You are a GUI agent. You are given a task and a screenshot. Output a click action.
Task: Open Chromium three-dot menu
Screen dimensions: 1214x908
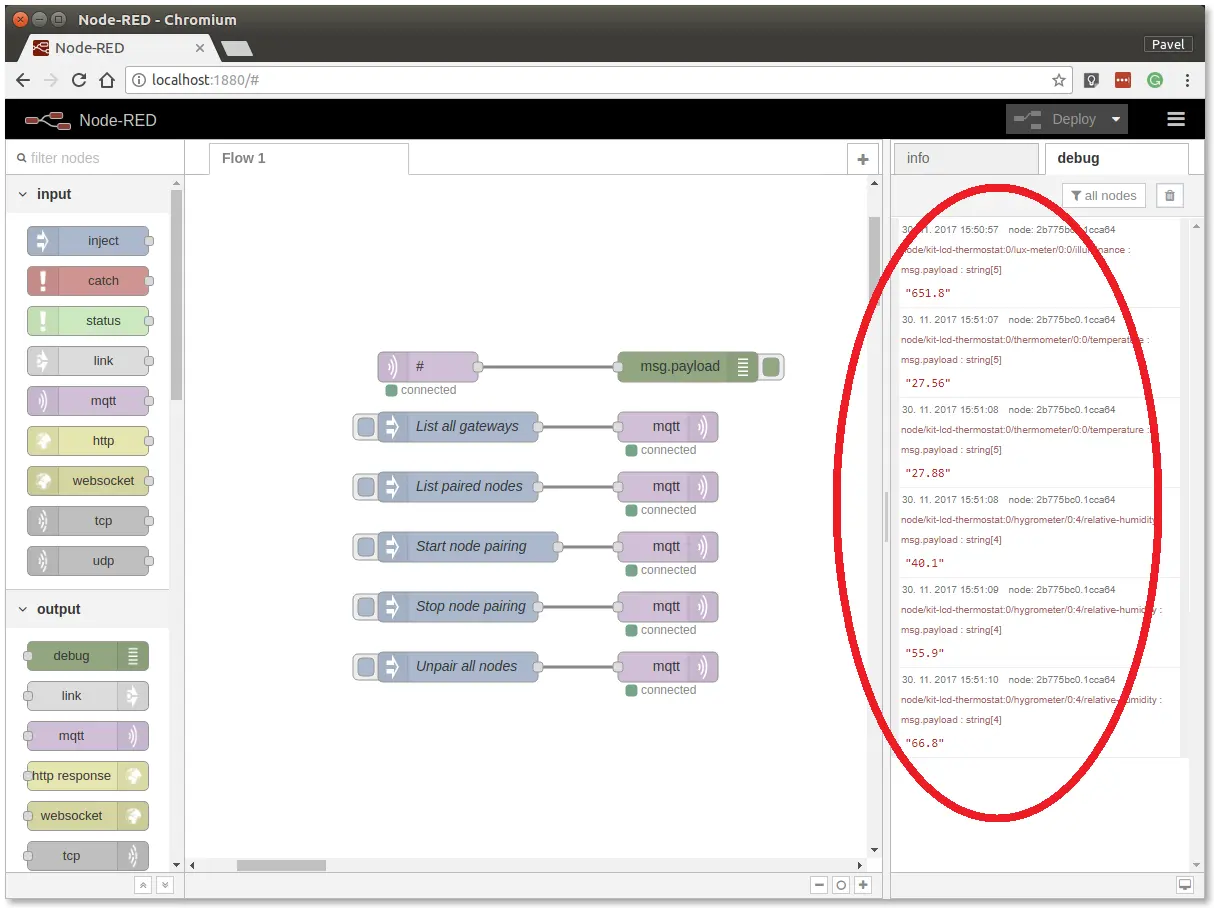point(1187,80)
